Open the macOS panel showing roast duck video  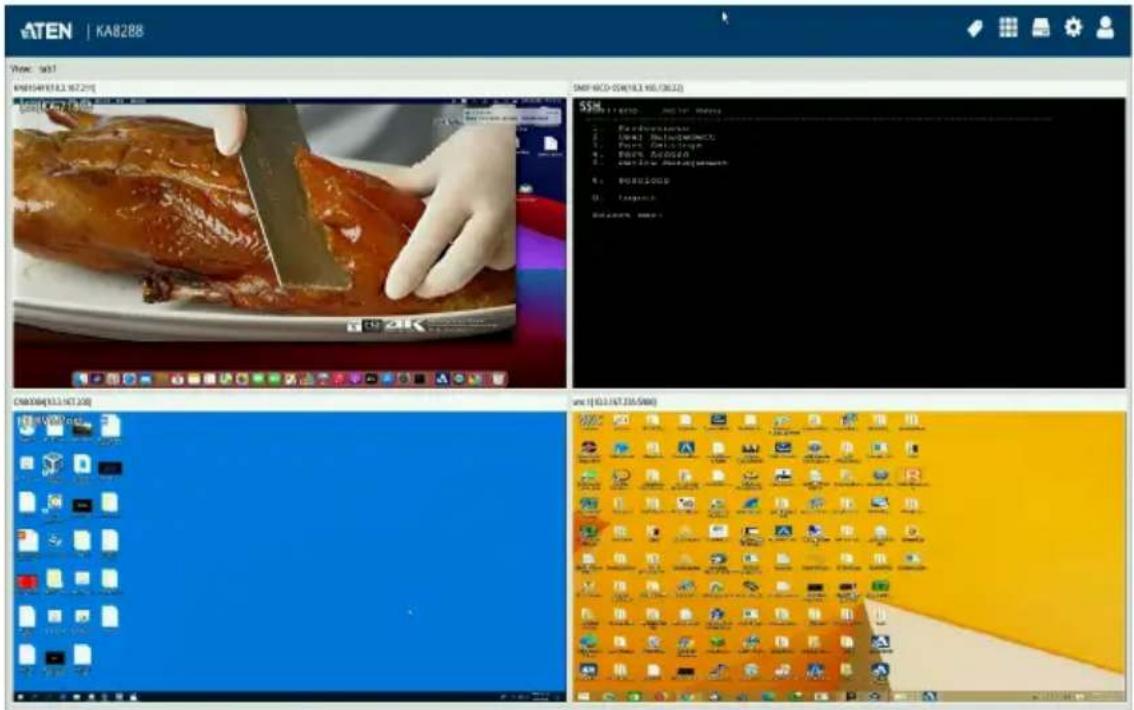coord(289,243)
